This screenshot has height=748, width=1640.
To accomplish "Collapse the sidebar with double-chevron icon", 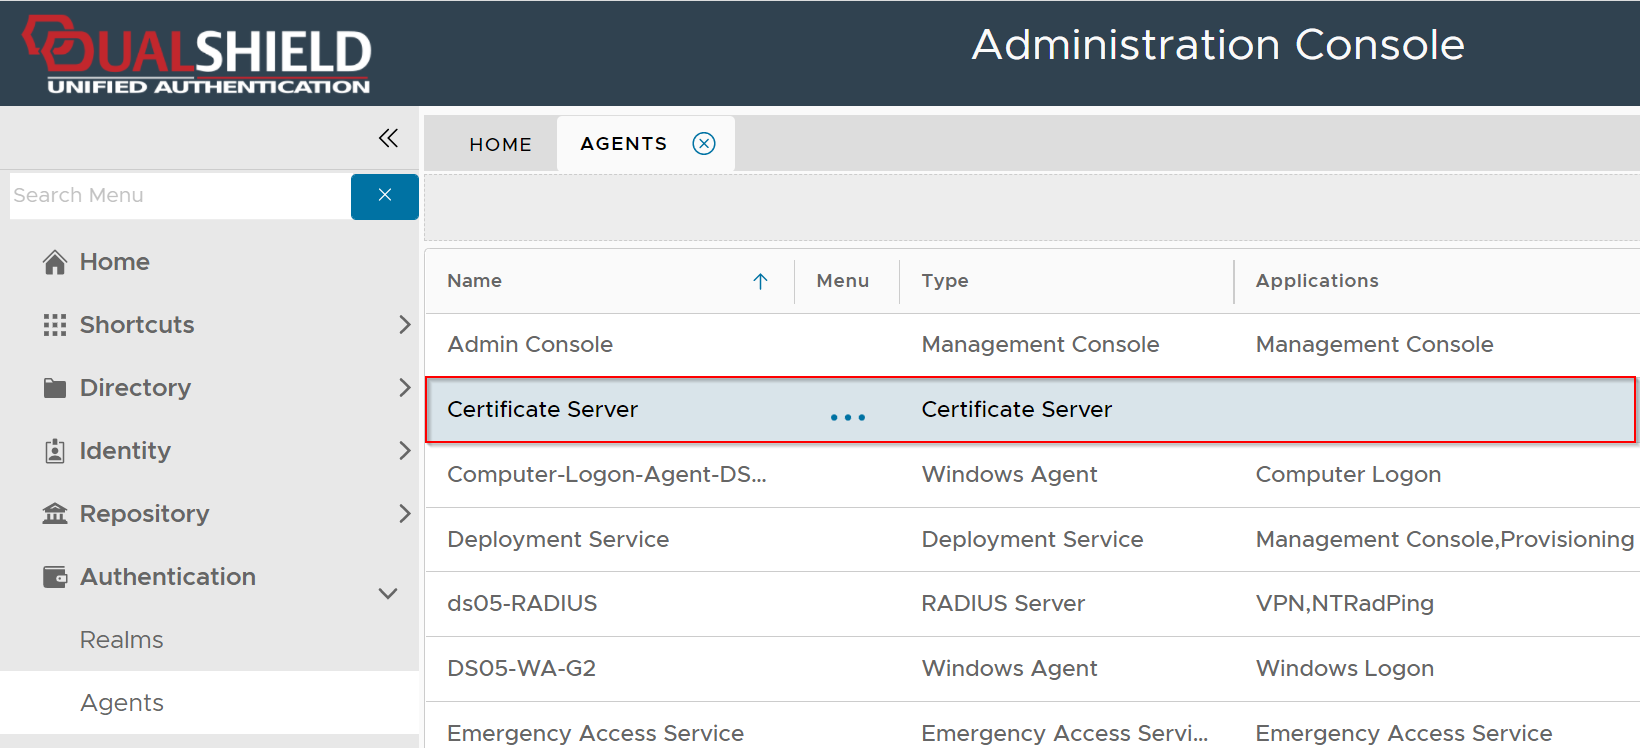I will pos(388,138).
